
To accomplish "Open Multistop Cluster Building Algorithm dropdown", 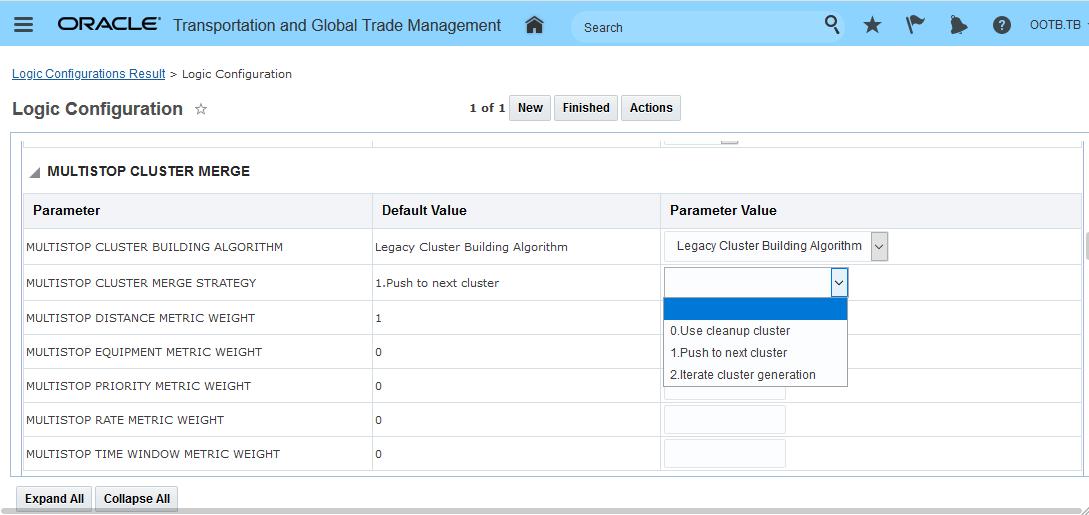I will click(x=879, y=246).
